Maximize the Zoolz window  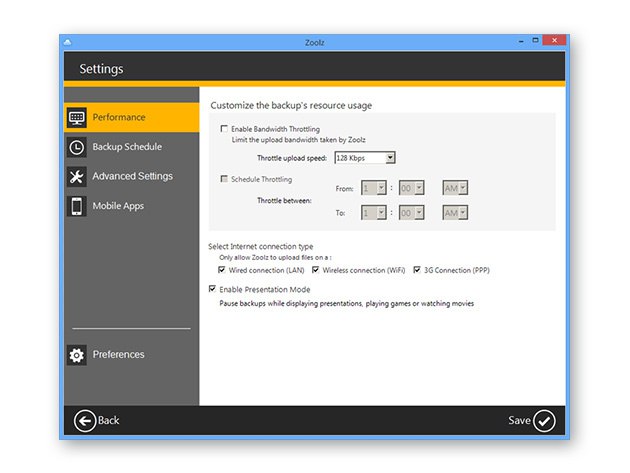coord(535,41)
